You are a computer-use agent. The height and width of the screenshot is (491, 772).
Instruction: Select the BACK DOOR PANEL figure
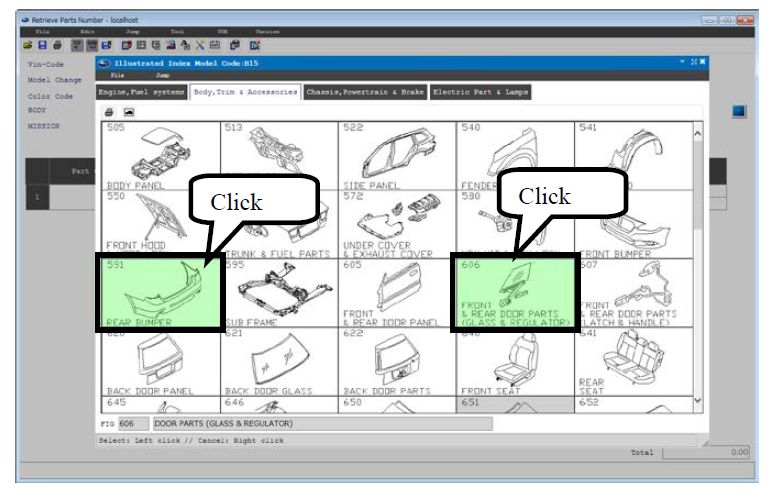(161, 363)
